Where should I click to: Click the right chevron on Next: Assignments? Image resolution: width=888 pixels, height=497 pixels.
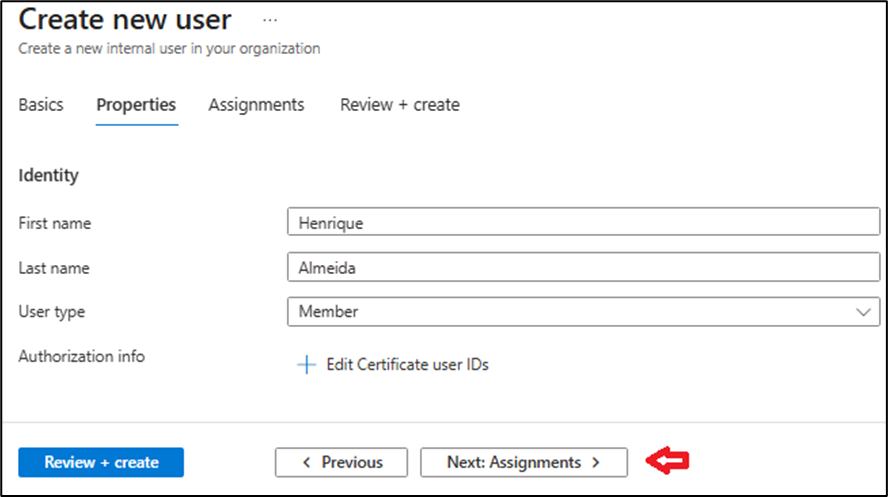tap(596, 462)
